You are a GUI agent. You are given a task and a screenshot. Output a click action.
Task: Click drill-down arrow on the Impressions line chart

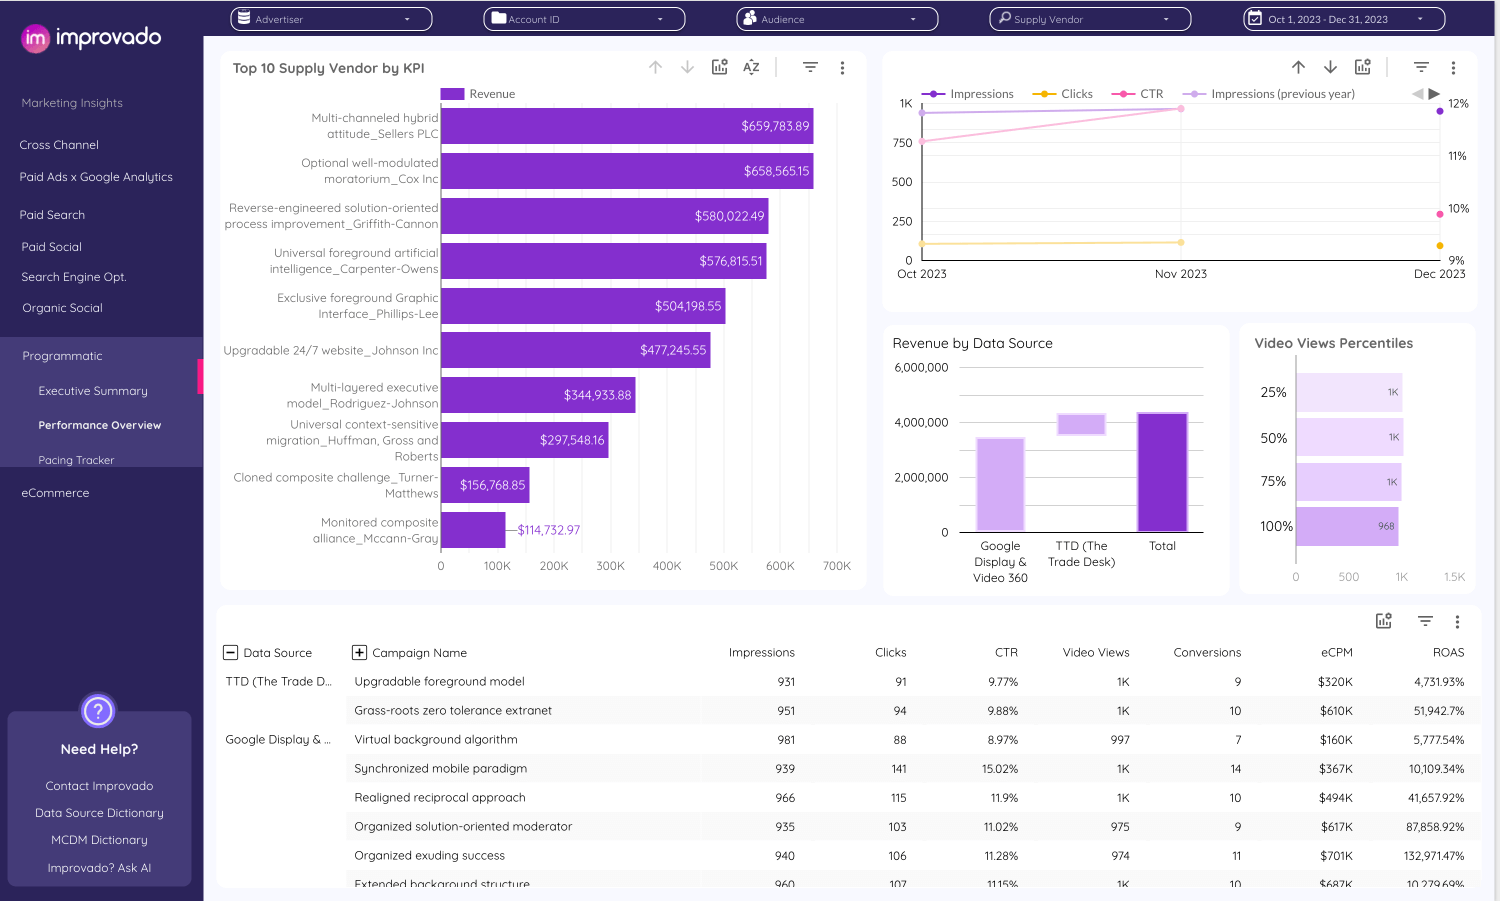[1330, 67]
